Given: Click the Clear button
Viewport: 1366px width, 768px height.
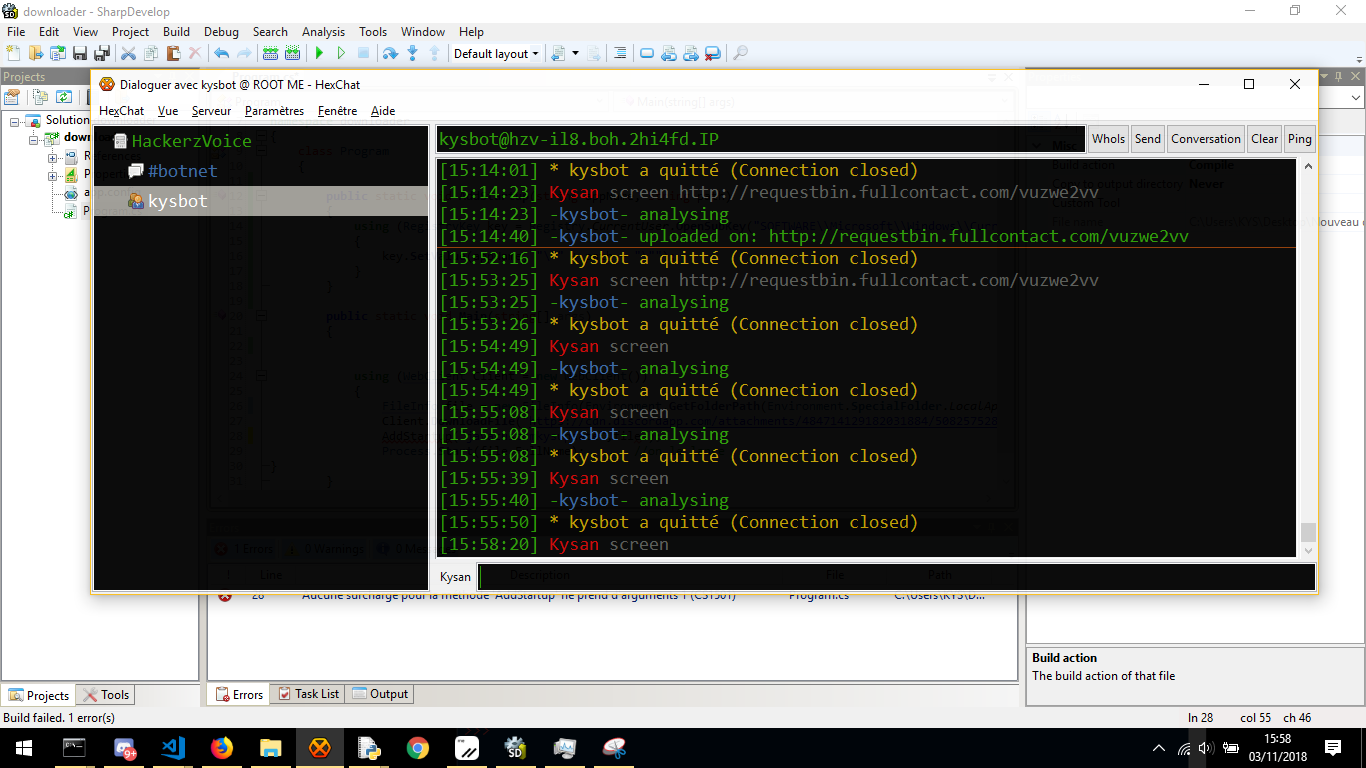Looking at the screenshot, I should click(1264, 139).
